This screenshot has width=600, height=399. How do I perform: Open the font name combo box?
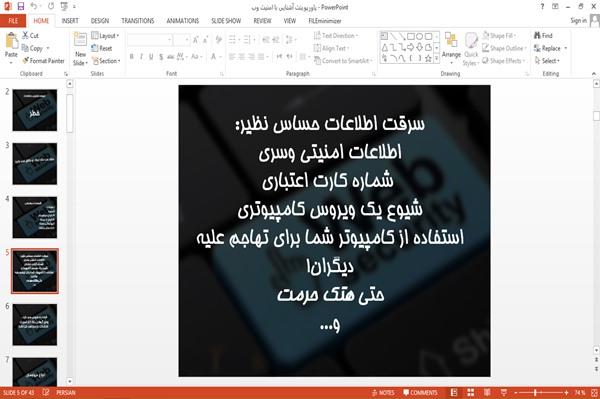[x=150, y=40]
